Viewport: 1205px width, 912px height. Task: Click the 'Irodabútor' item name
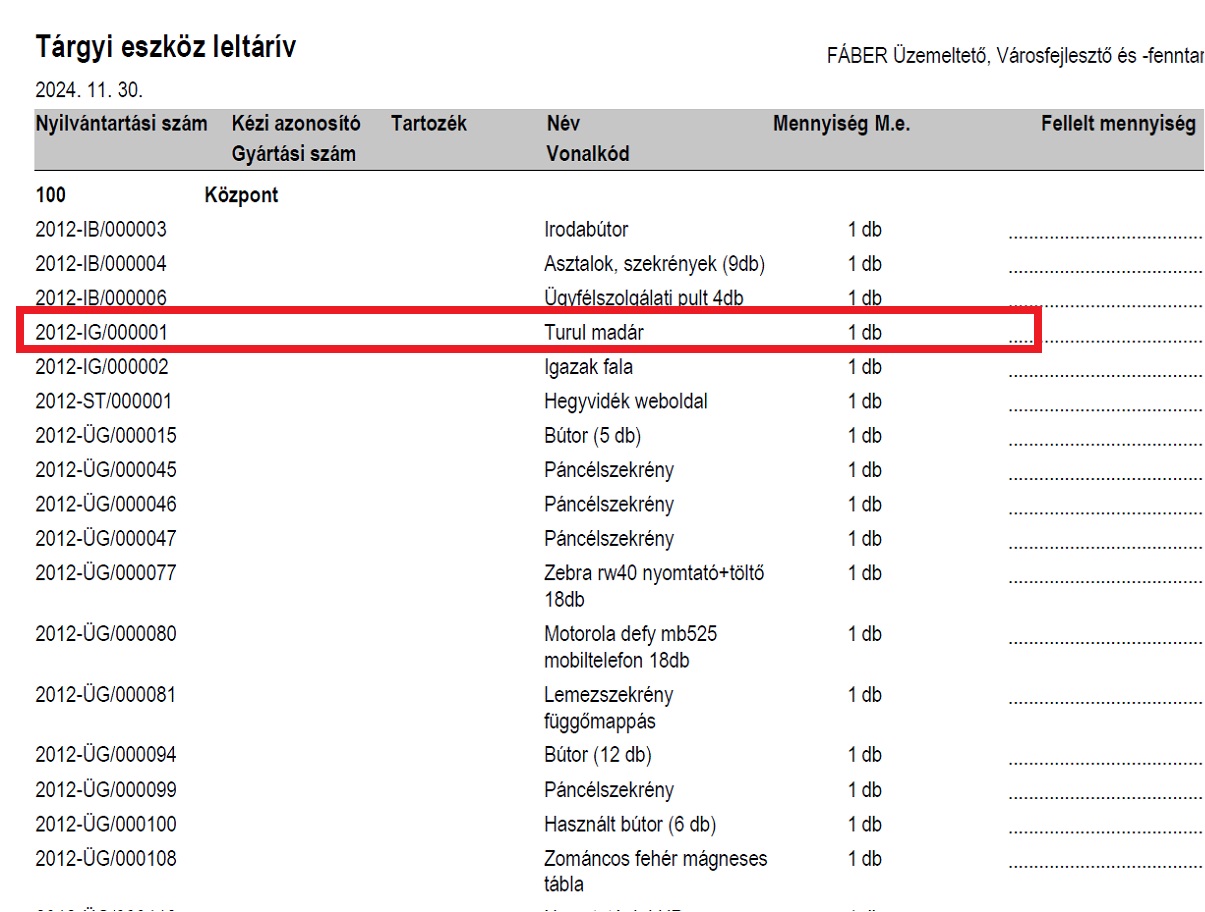coord(586,230)
